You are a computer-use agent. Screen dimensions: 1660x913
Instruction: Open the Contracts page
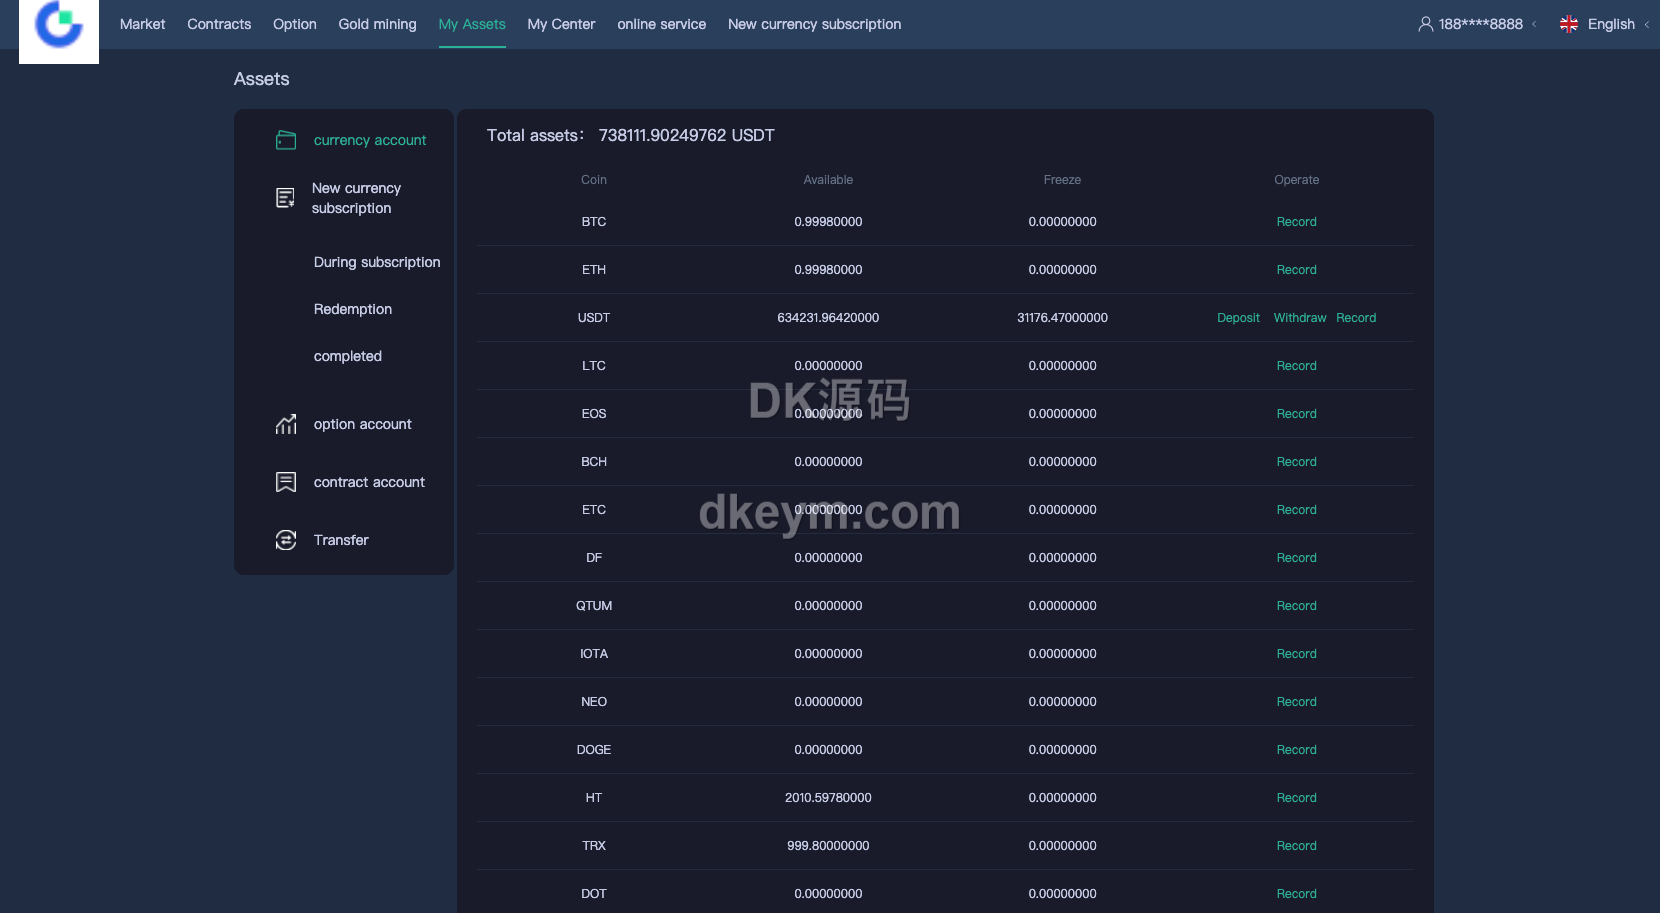coord(219,24)
